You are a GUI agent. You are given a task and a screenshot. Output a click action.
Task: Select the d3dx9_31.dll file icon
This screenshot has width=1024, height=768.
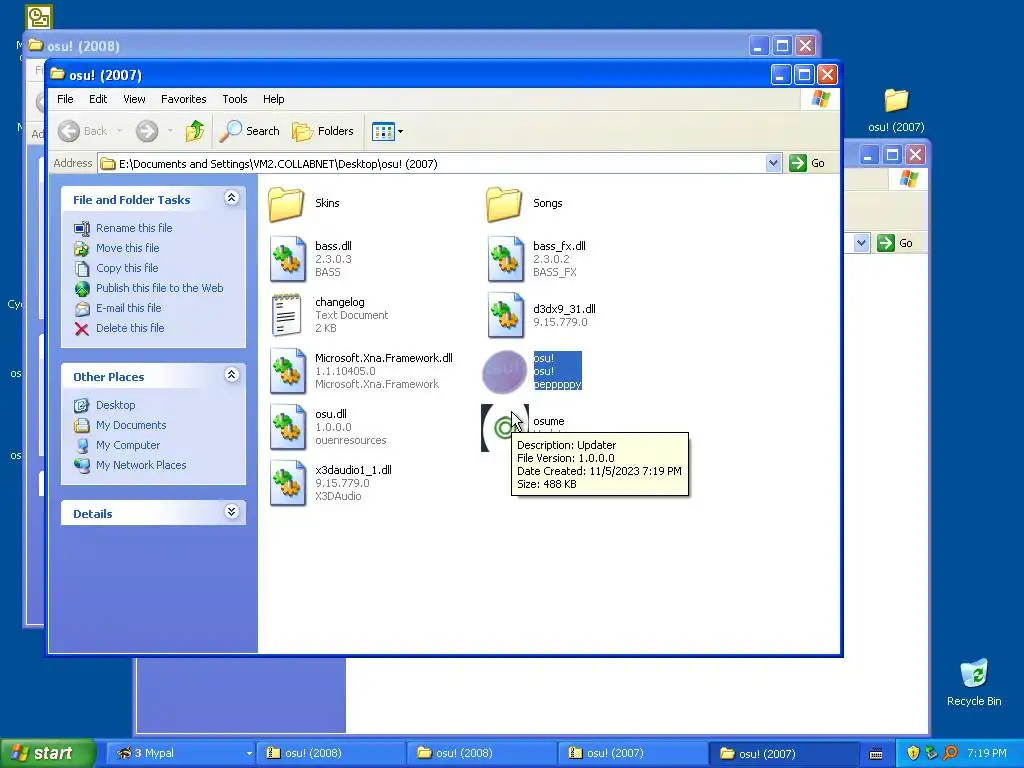[505, 315]
